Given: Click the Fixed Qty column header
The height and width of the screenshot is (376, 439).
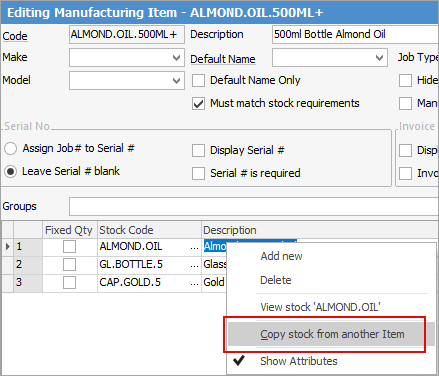Looking at the screenshot, I should point(70,230).
